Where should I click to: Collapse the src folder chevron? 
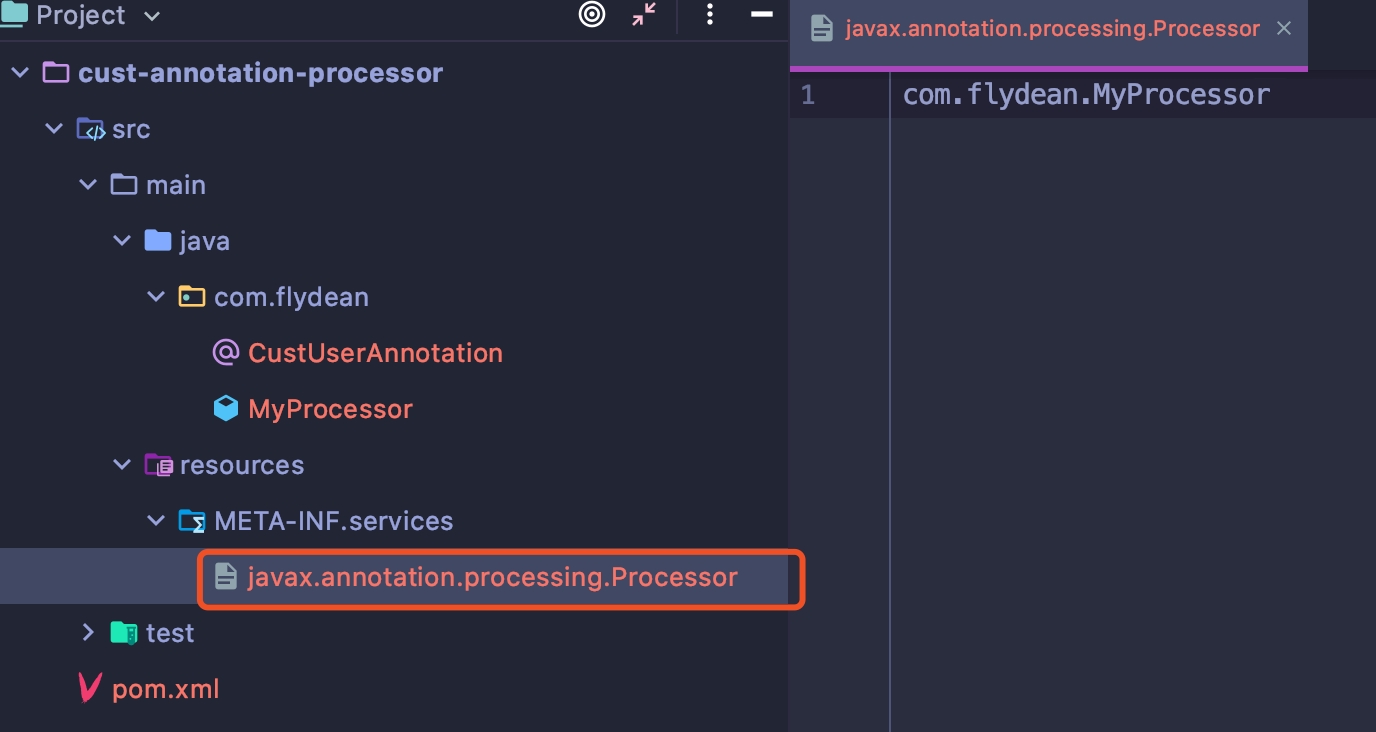pos(54,129)
